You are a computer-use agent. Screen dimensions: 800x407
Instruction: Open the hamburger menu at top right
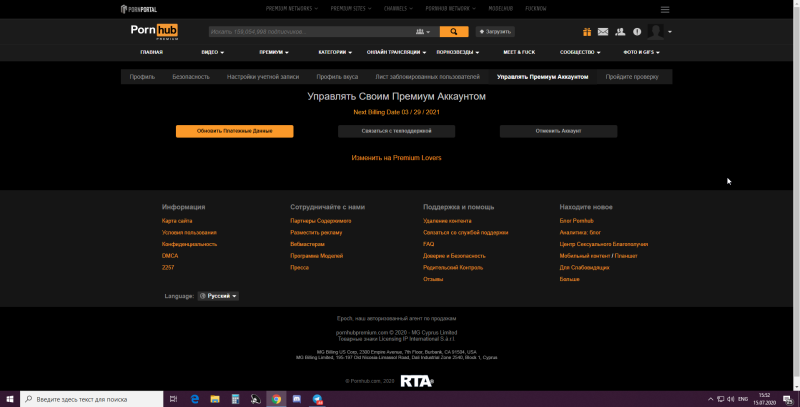pos(665,9)
